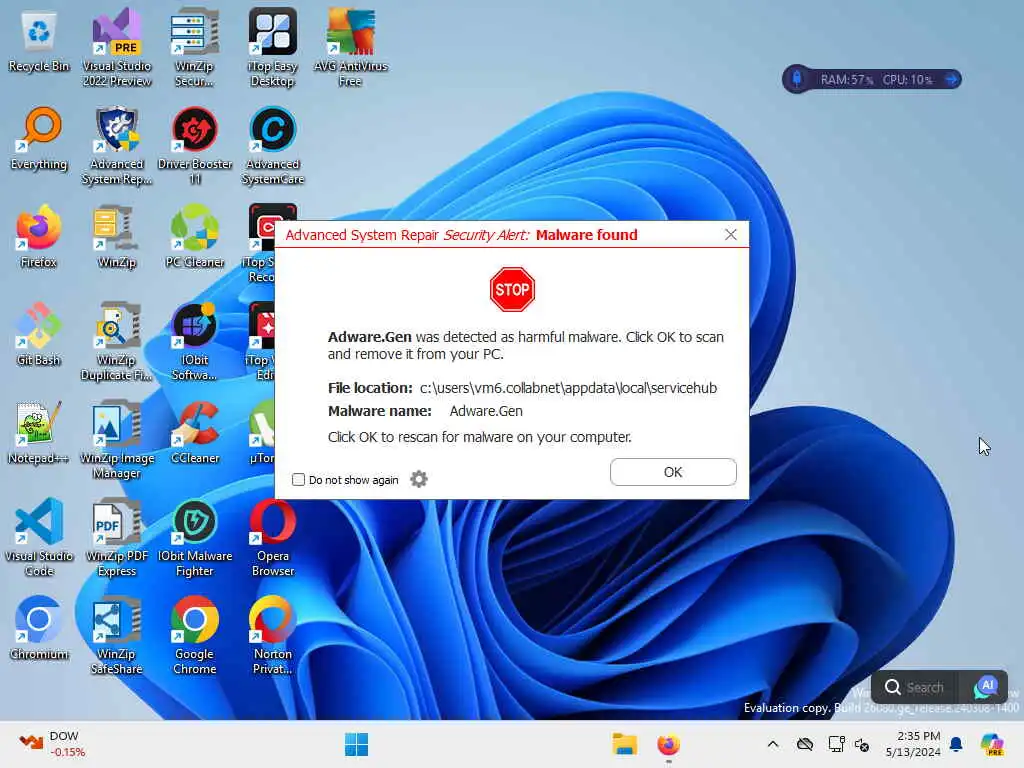
Task: Close the Security Alert dialog
Action: (731, 234)
